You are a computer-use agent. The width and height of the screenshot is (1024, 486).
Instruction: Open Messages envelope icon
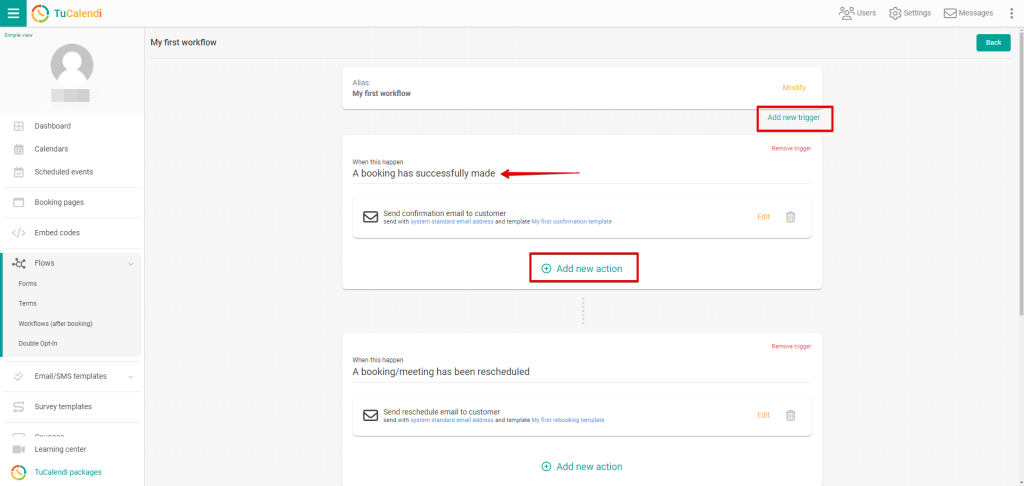950,13
